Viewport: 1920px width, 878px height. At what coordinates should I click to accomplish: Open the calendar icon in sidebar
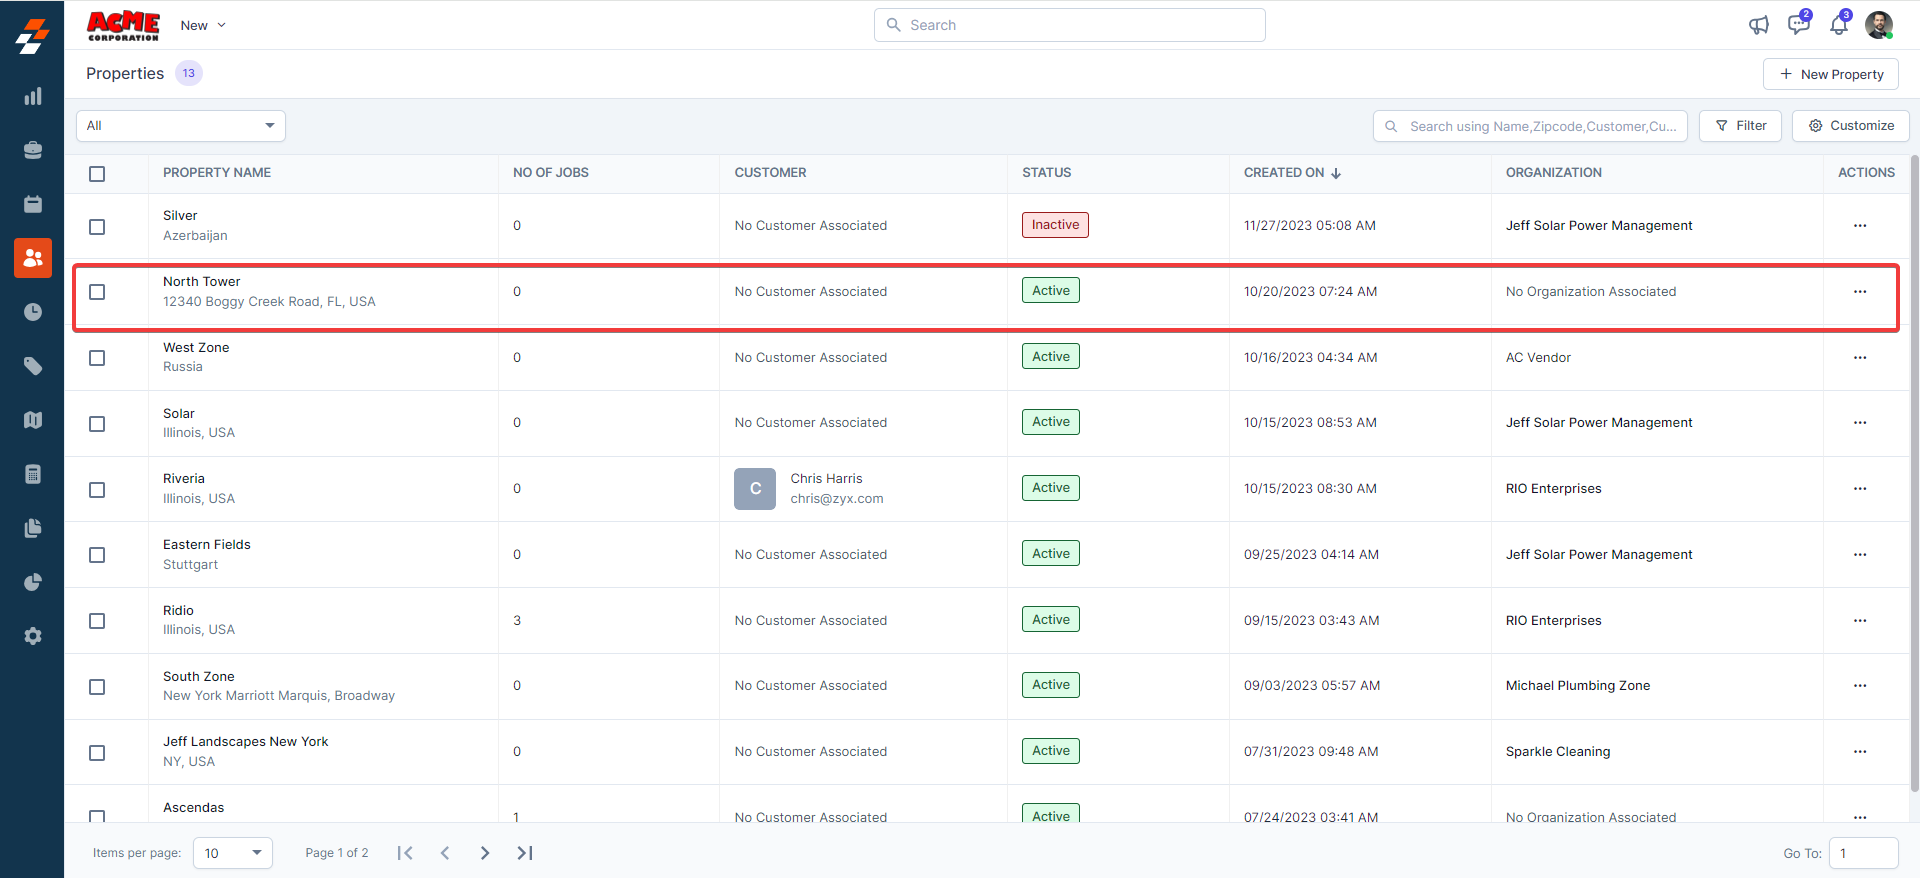coord(33,204)
